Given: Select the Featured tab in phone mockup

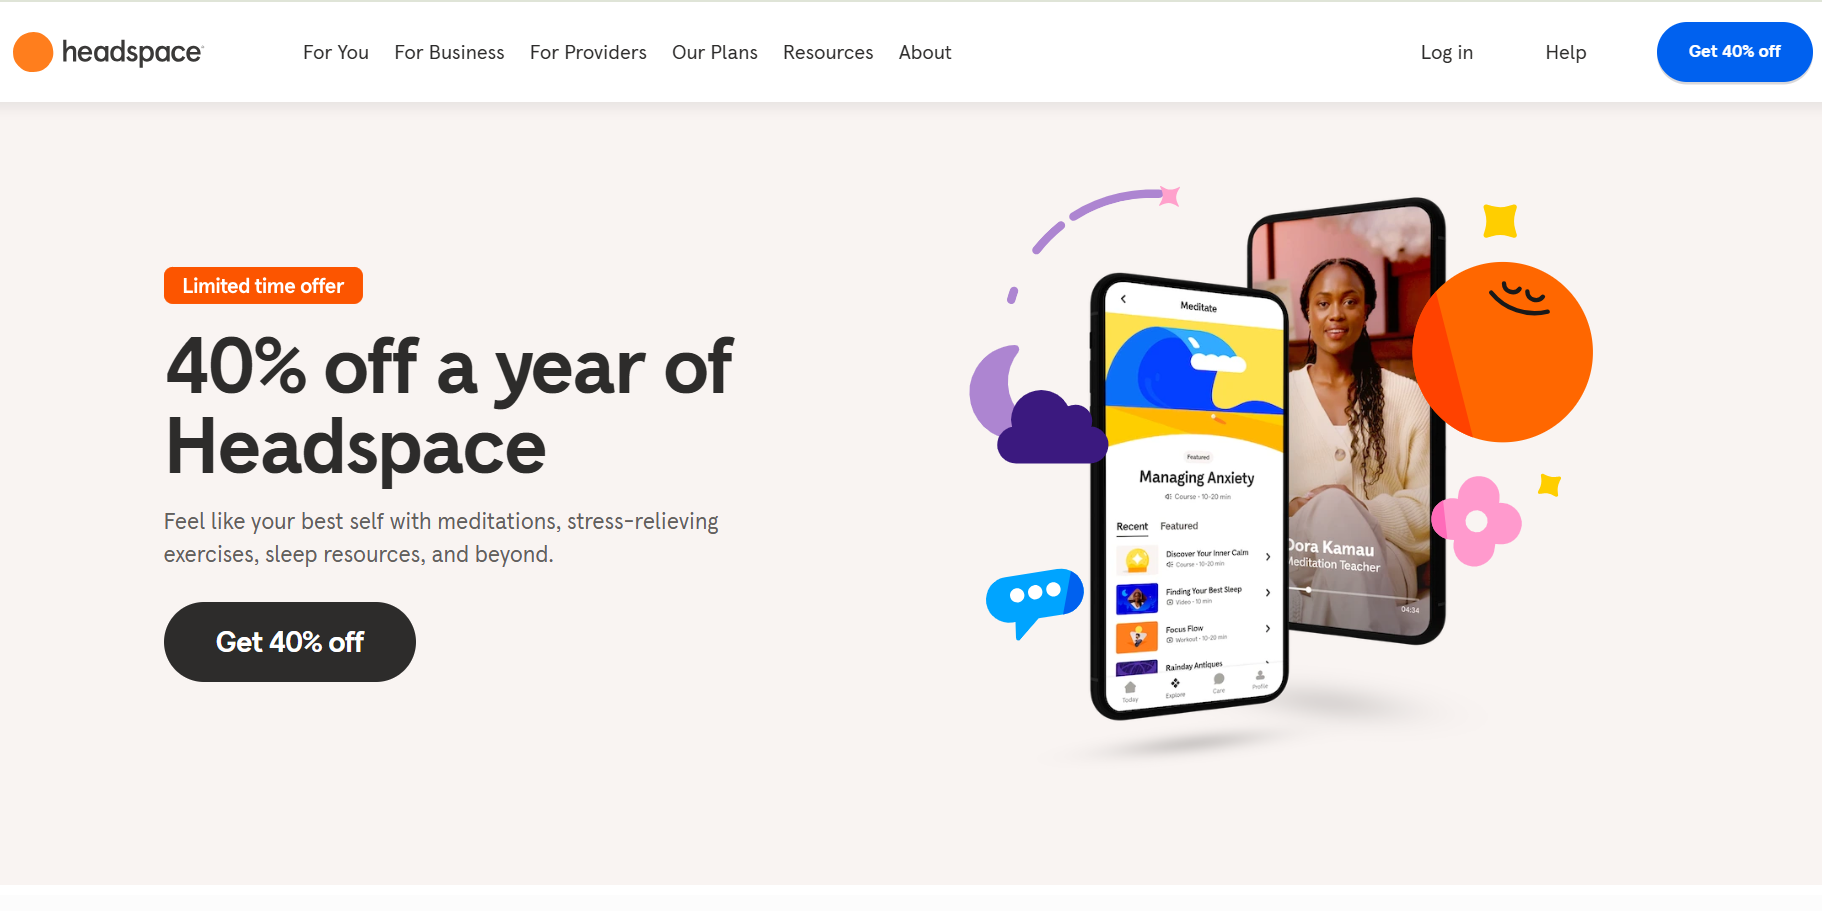Looking at the screenshot, I should (x=1179, y=526).
